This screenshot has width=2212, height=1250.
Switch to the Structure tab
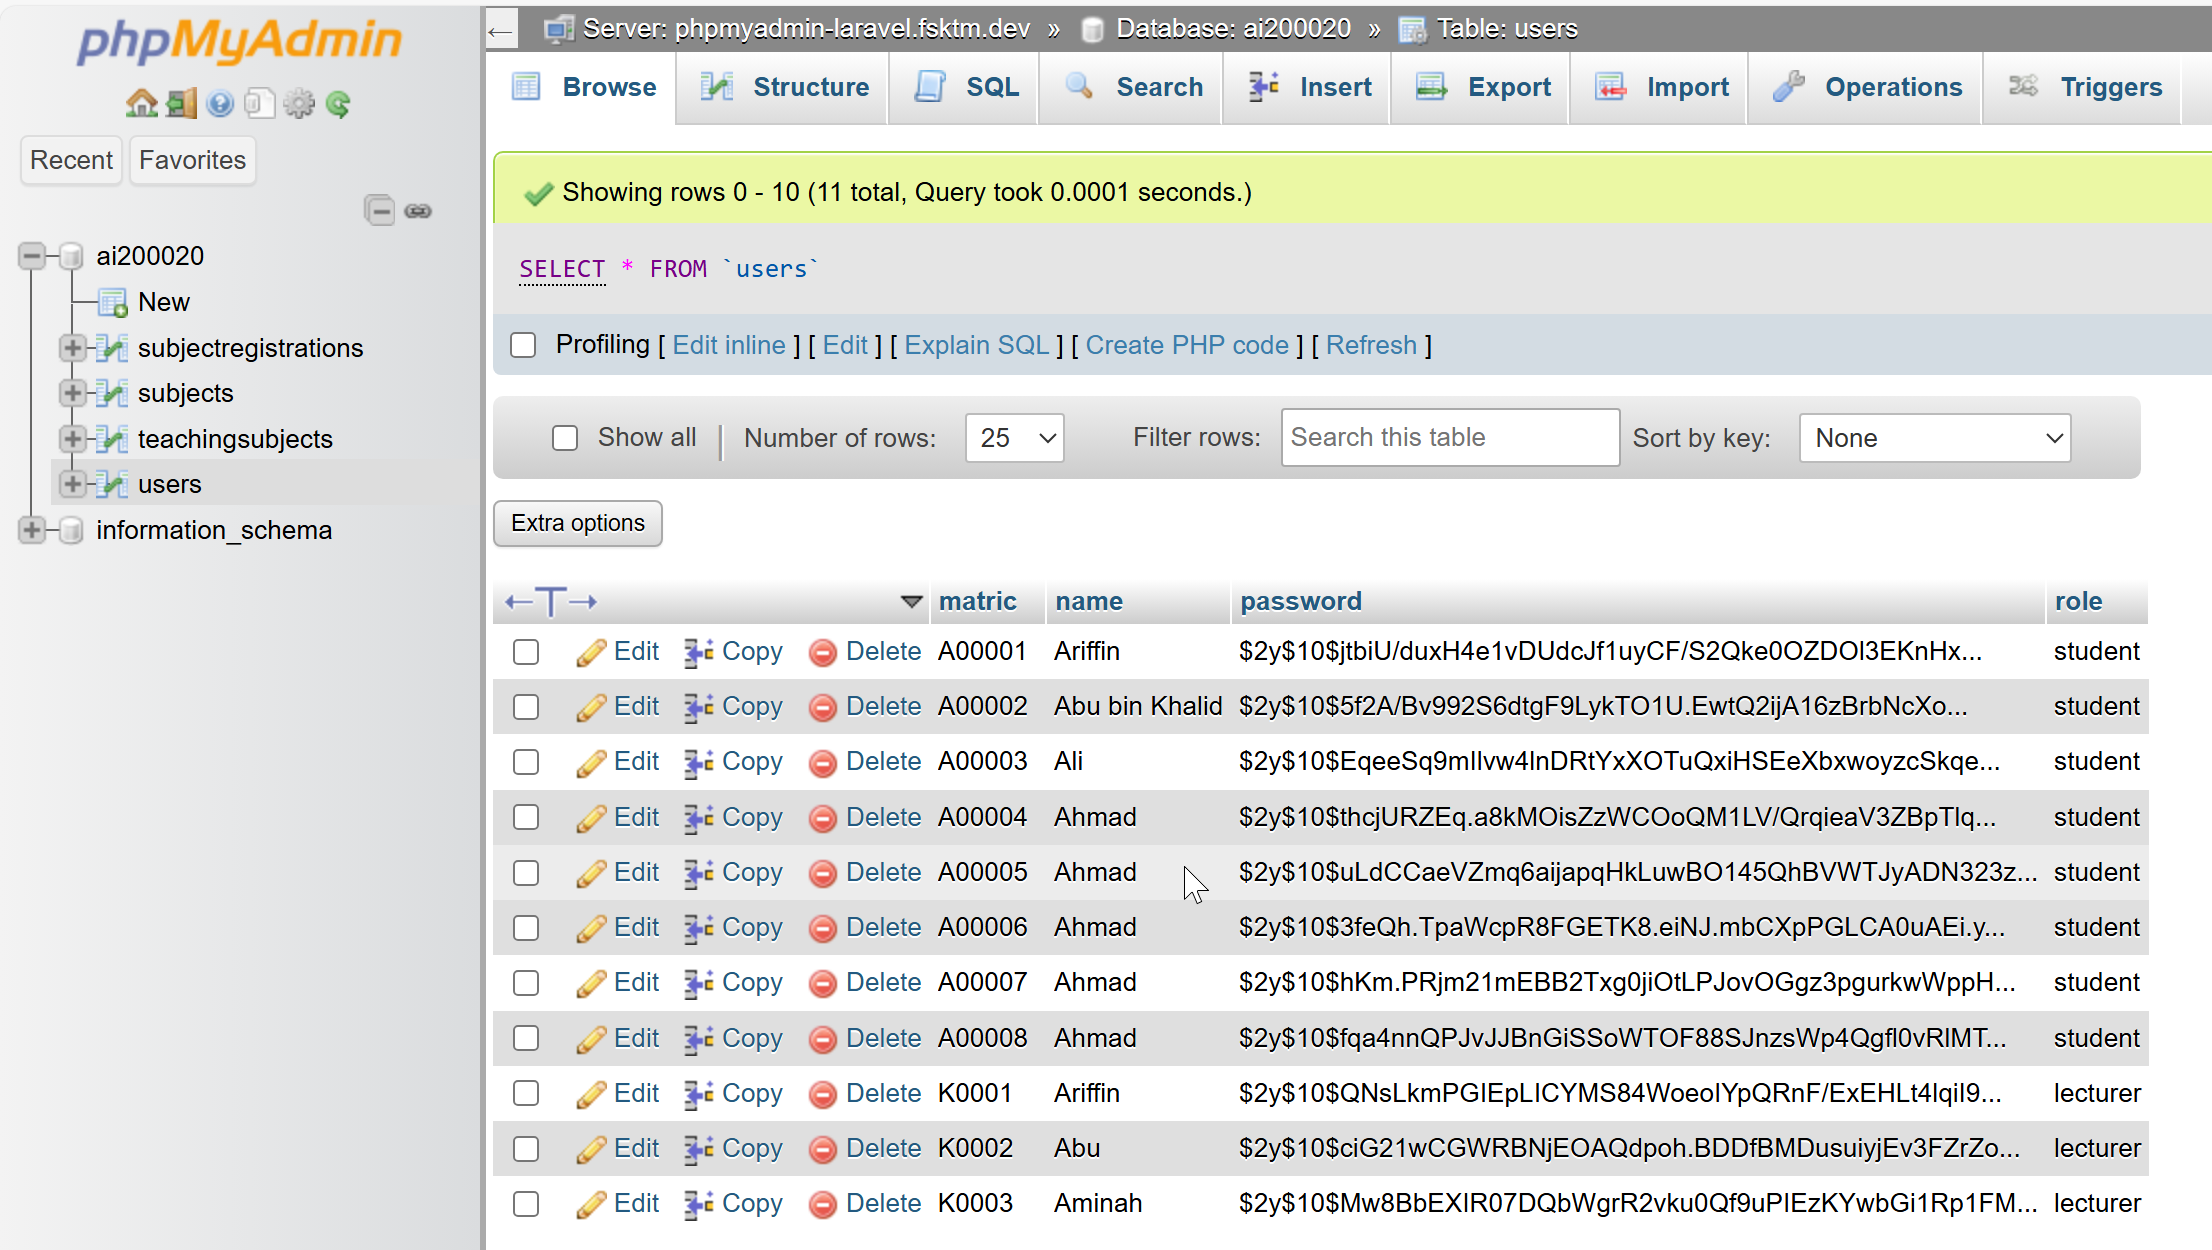tap(783, 87)
